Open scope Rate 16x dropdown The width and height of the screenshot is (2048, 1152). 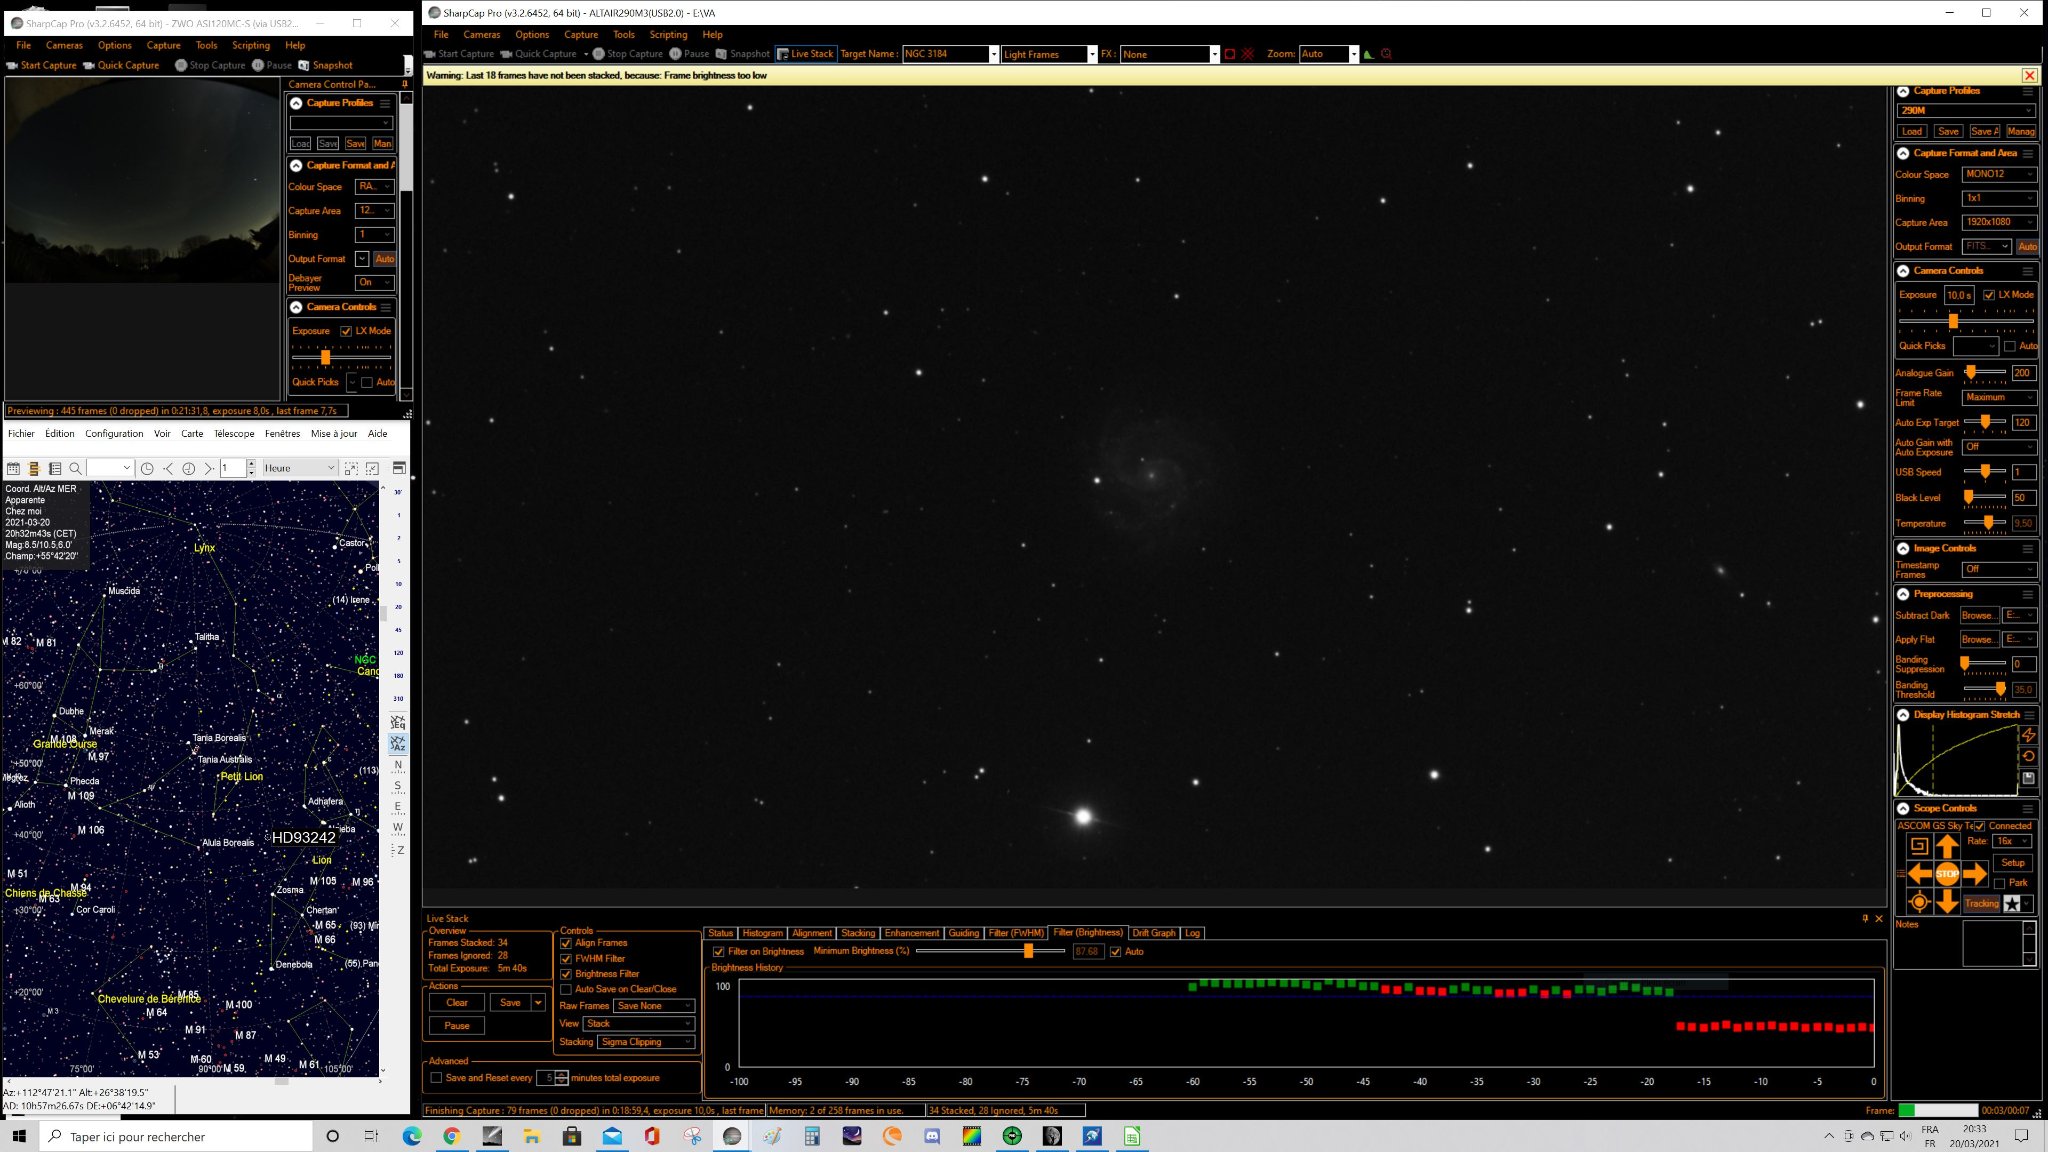click(x=2011, y=841)
